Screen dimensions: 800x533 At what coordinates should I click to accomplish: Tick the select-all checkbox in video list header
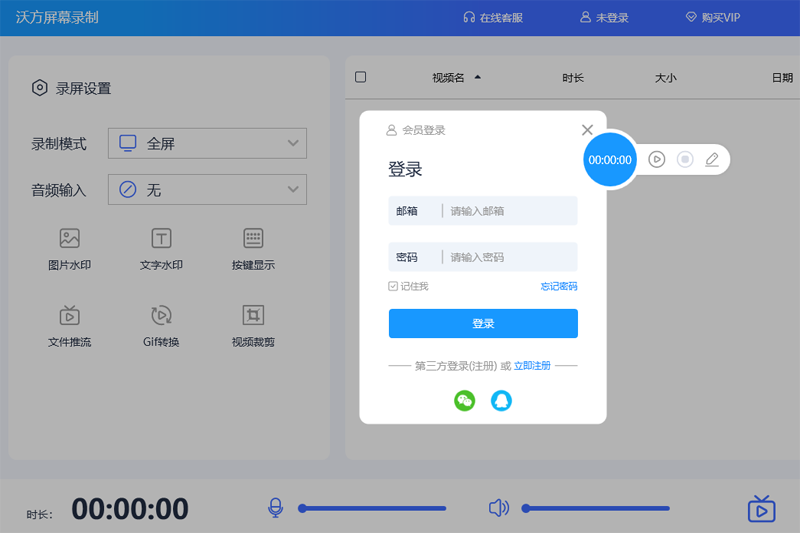point(361,77)
